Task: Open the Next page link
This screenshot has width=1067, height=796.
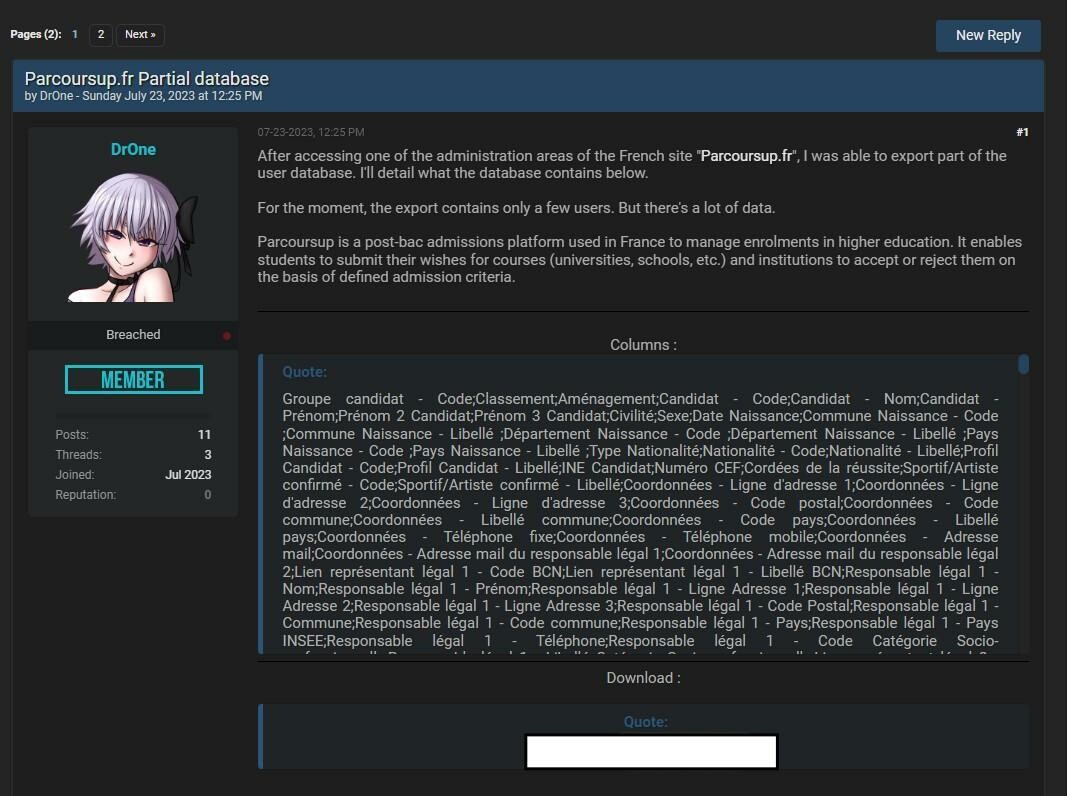Action: [140, 34]
